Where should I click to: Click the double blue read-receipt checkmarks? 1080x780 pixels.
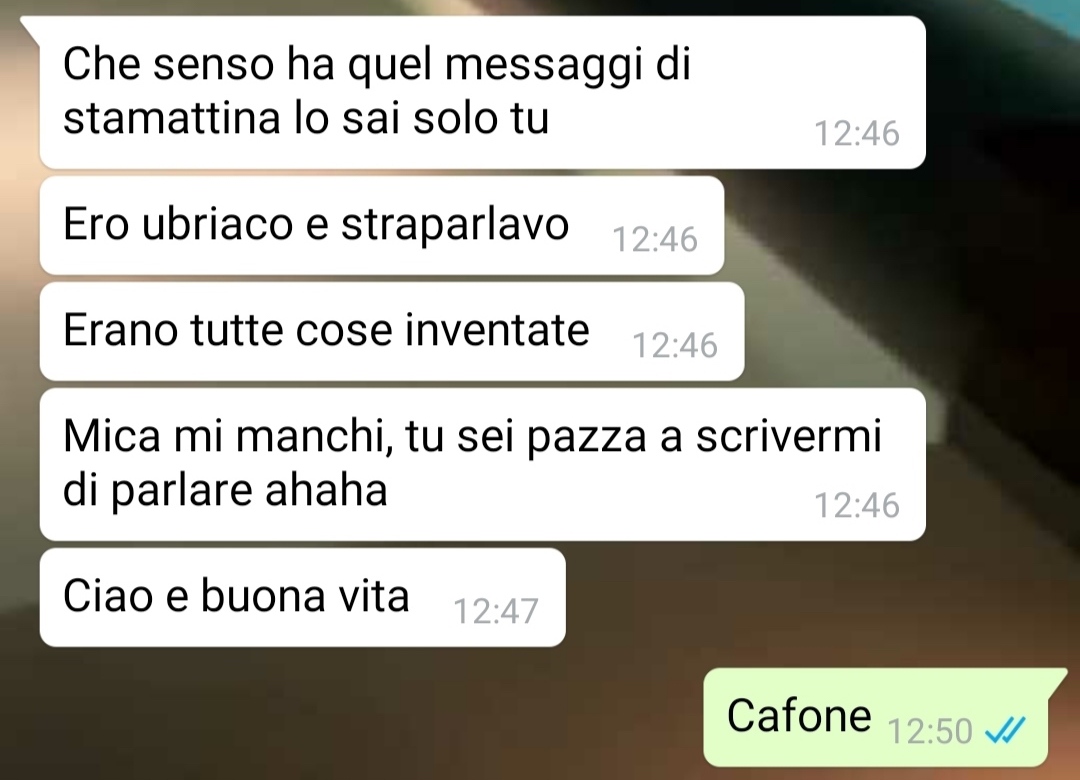pos(1006,730)
